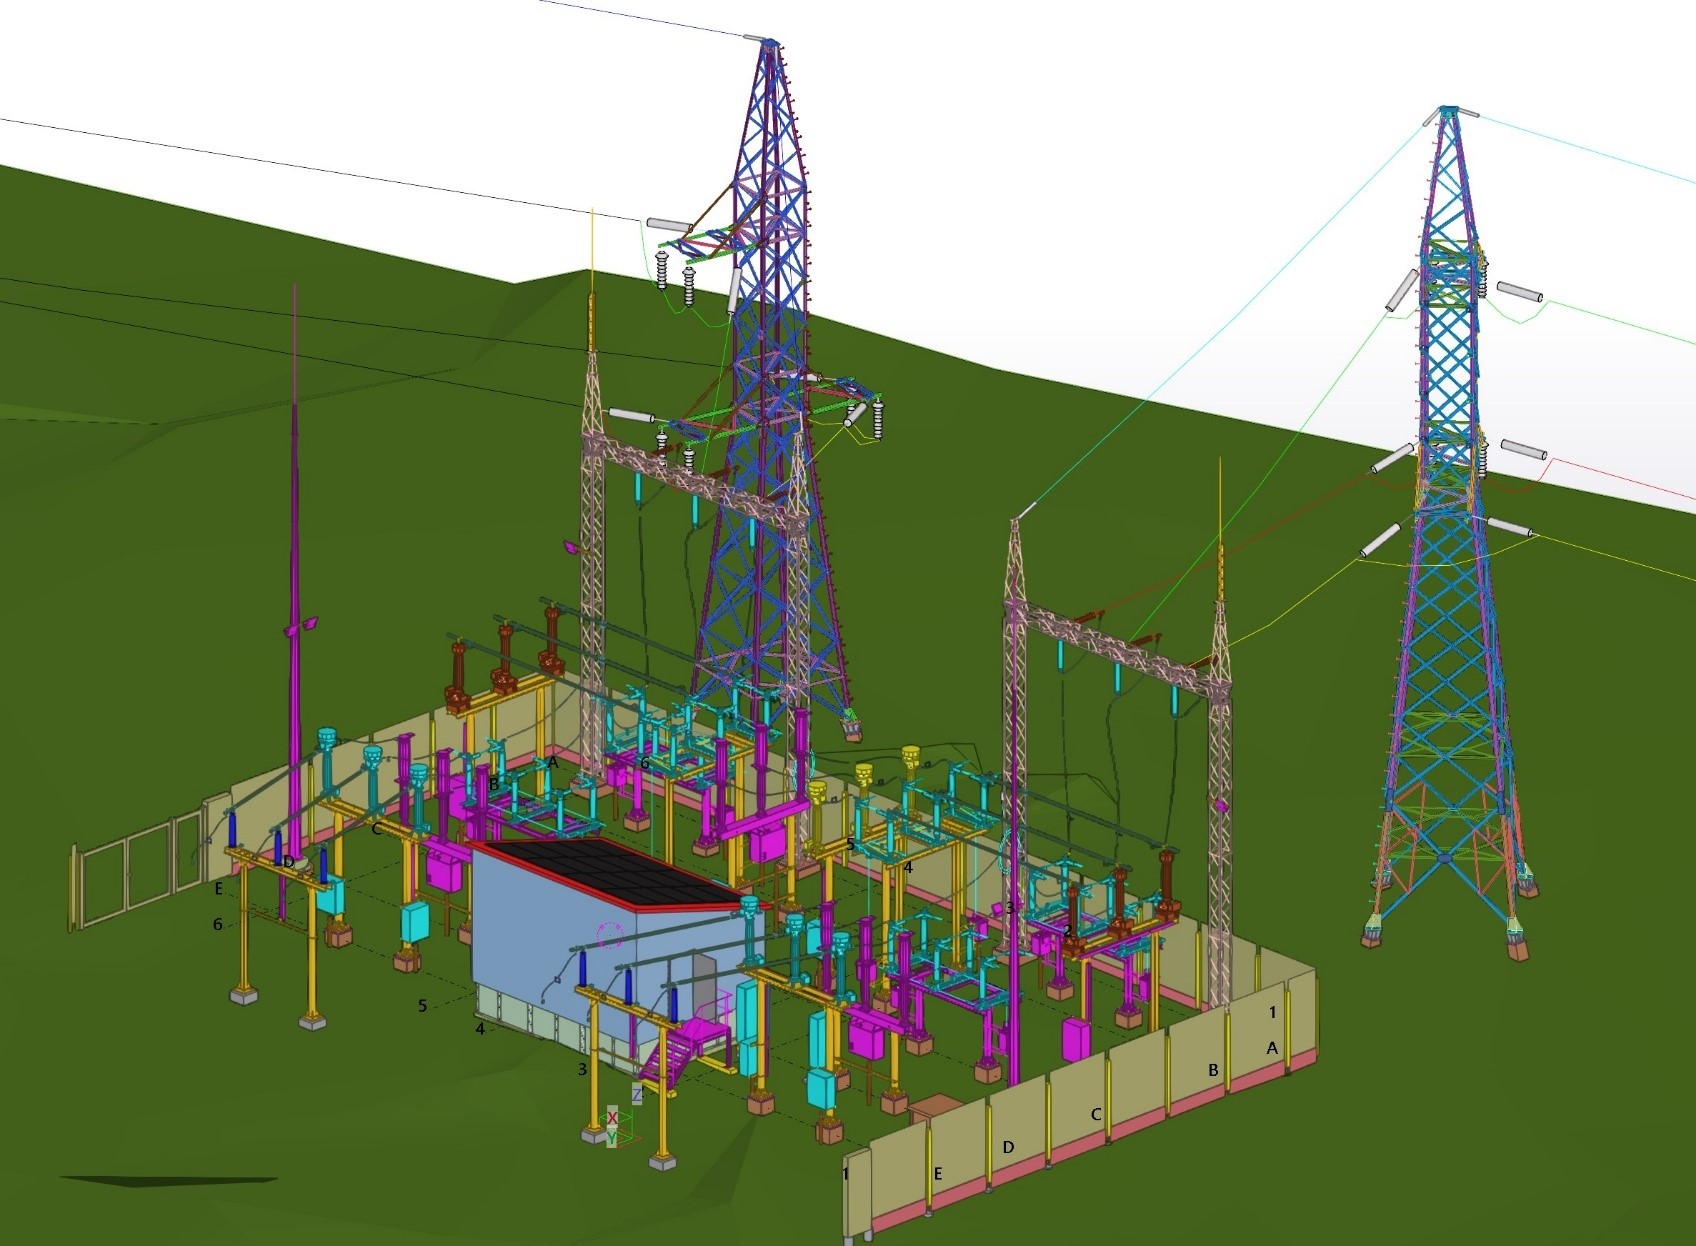1696x1246 pixels.
Task: Select the magenta dashed circle on building wall
Action: click(609, 935)
